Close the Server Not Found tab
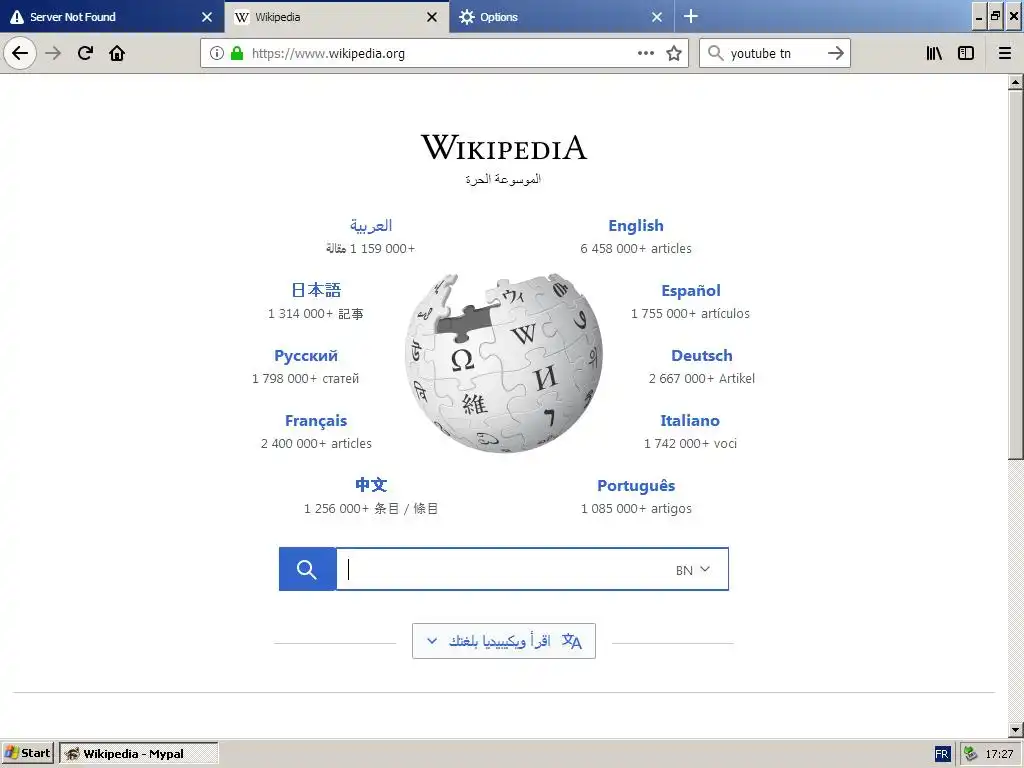The width and height of the screenshot is (1024, 768). click(x=207, y=17)
